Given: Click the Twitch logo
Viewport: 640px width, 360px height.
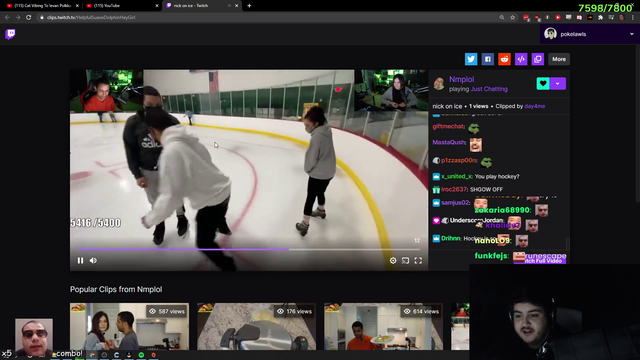Looking at the screenshot, I should tap(11, 34).
